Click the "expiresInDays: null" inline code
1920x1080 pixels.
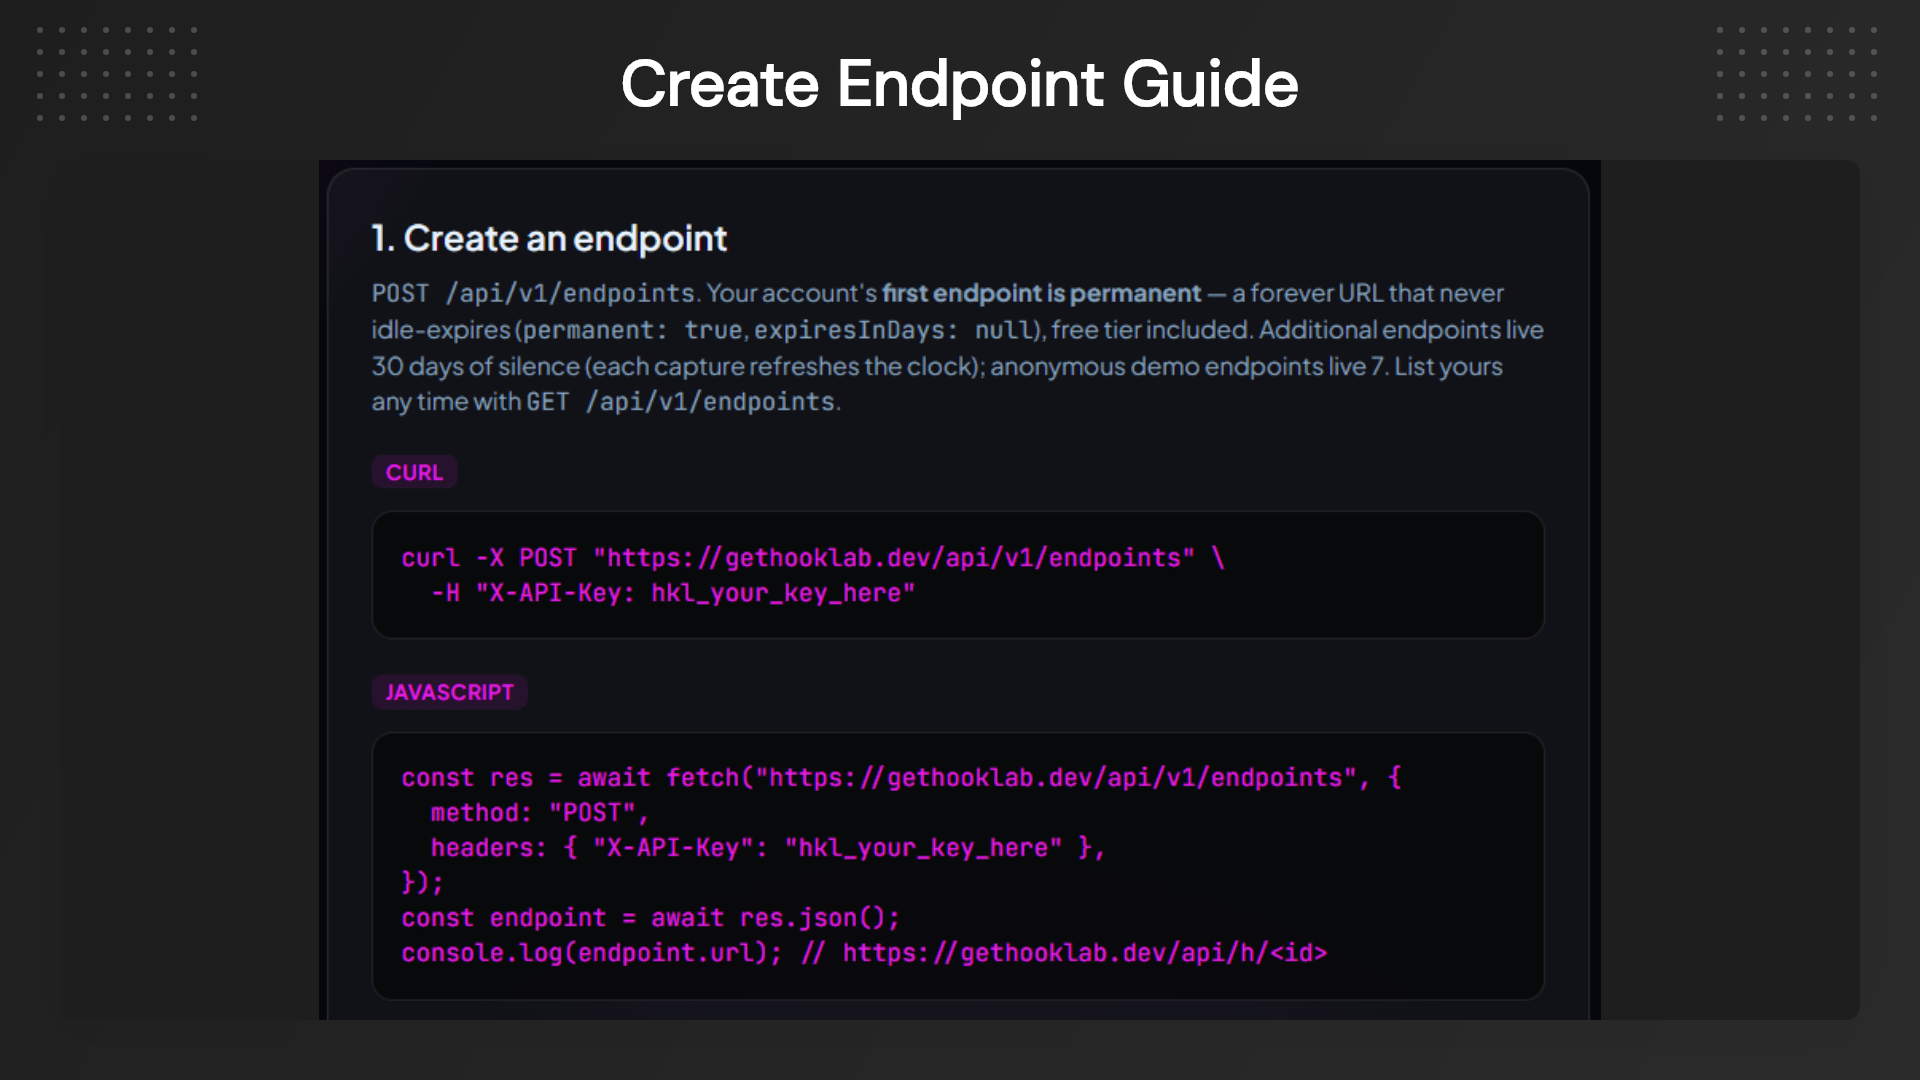(x=894, y=330)
